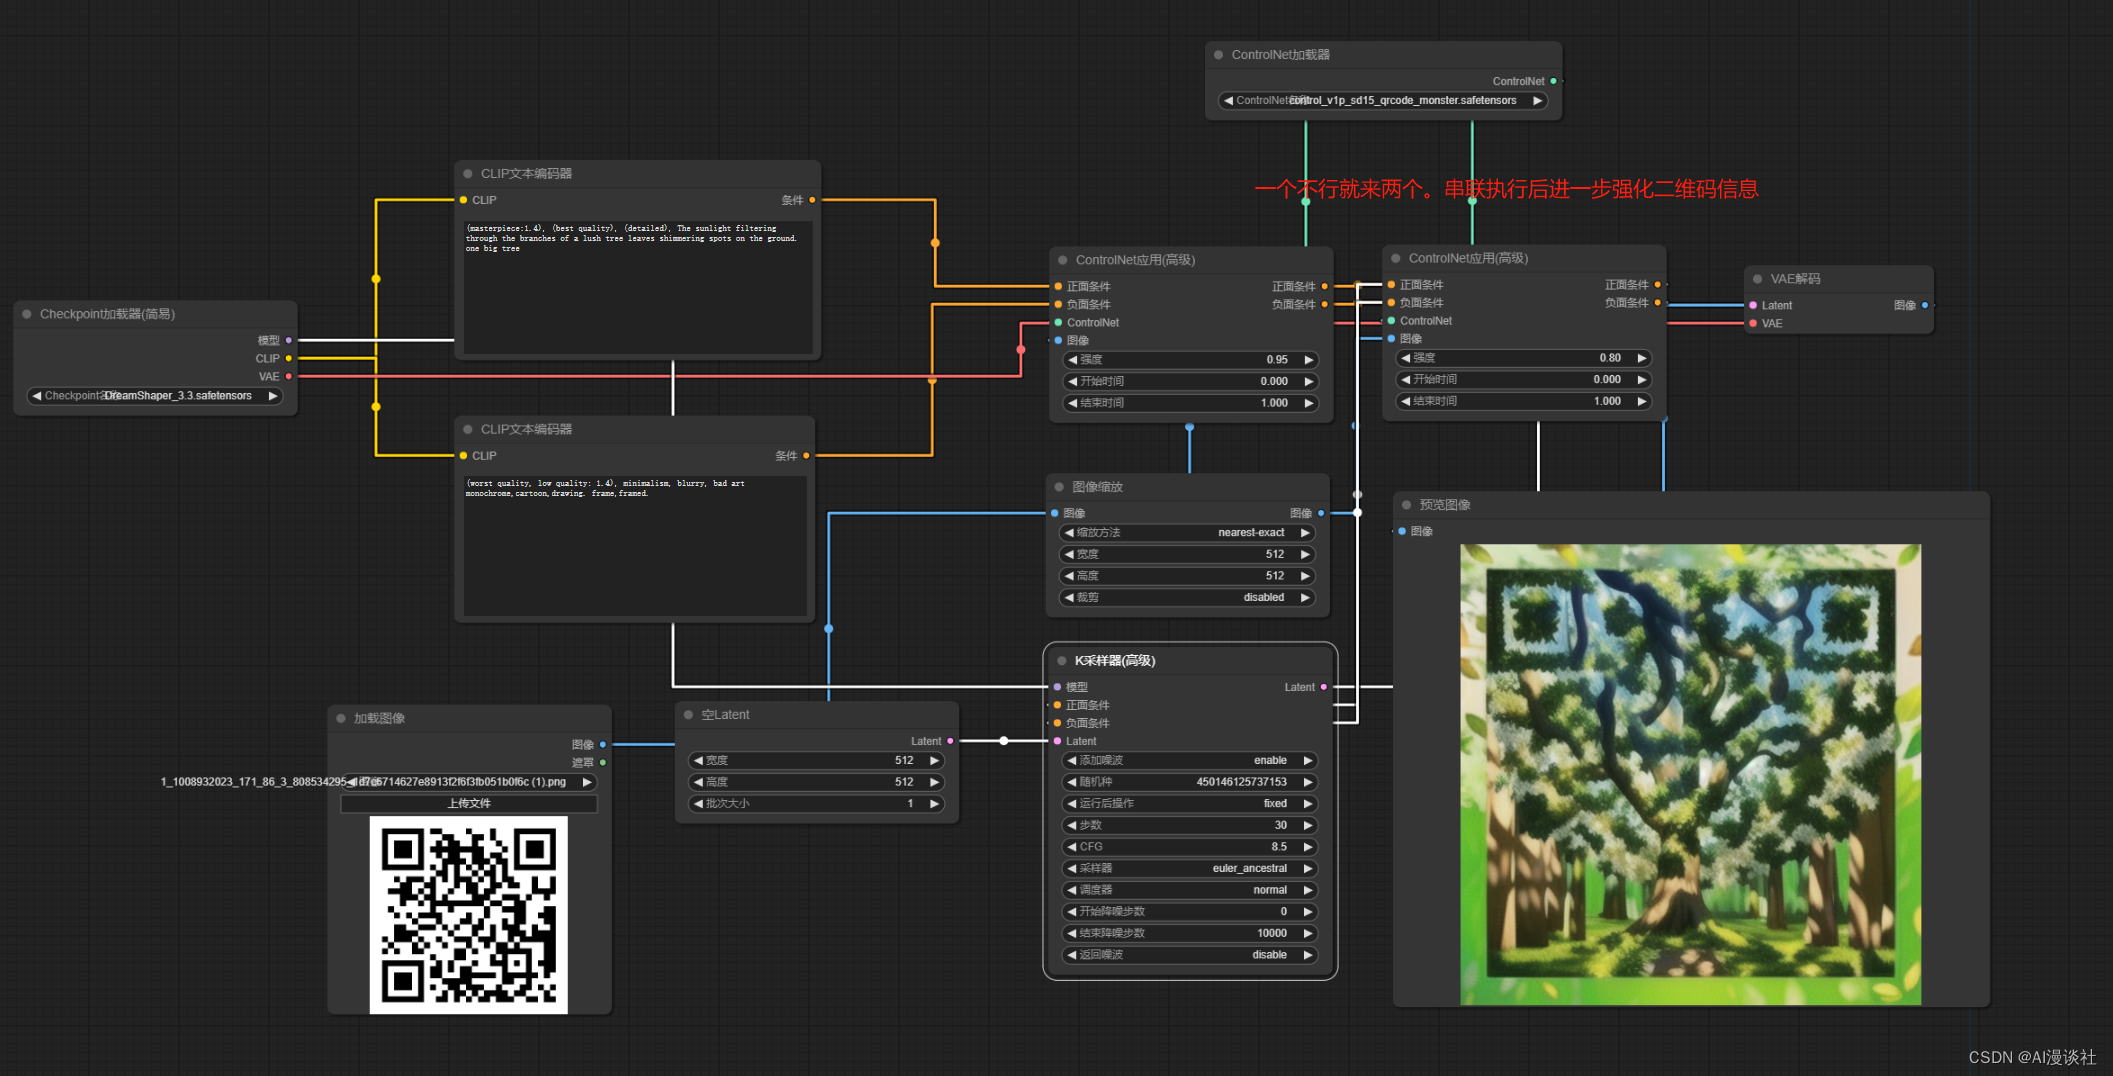Collapse the 图像缩放 node title circle
The image size is (2113, 1076).
1059,487
